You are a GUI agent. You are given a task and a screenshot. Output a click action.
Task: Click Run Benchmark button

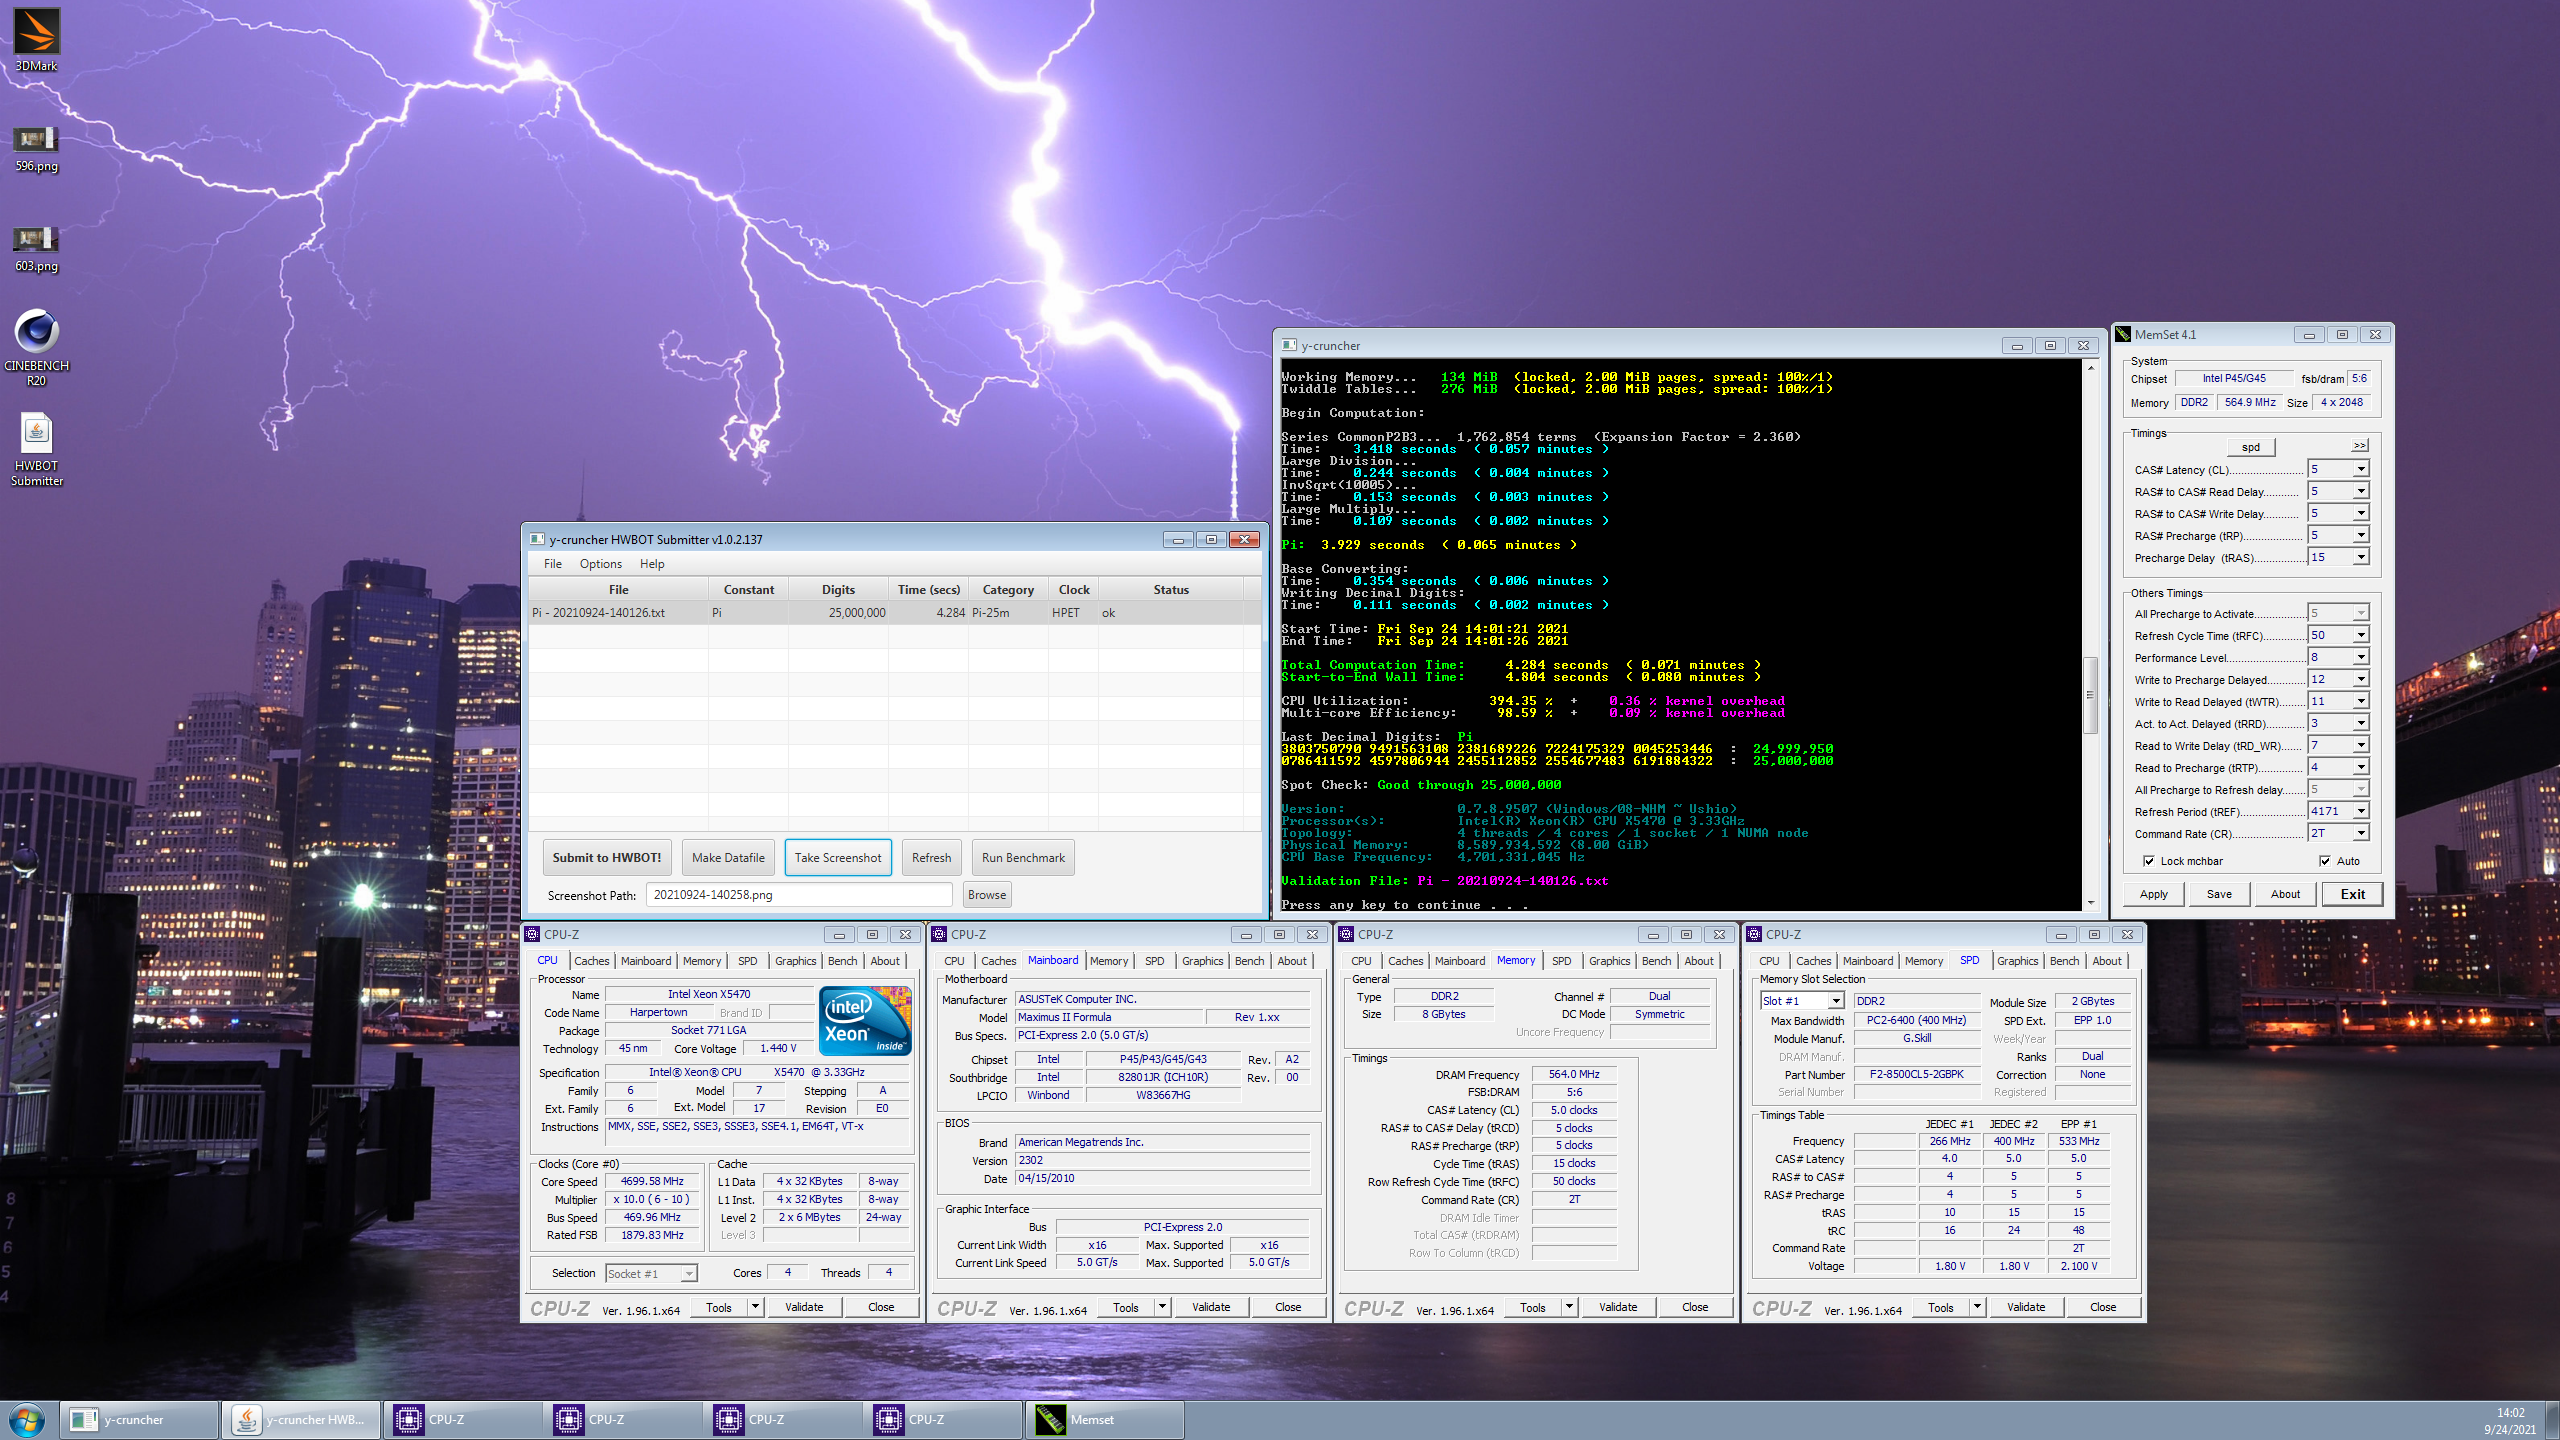pos(1023,858)
